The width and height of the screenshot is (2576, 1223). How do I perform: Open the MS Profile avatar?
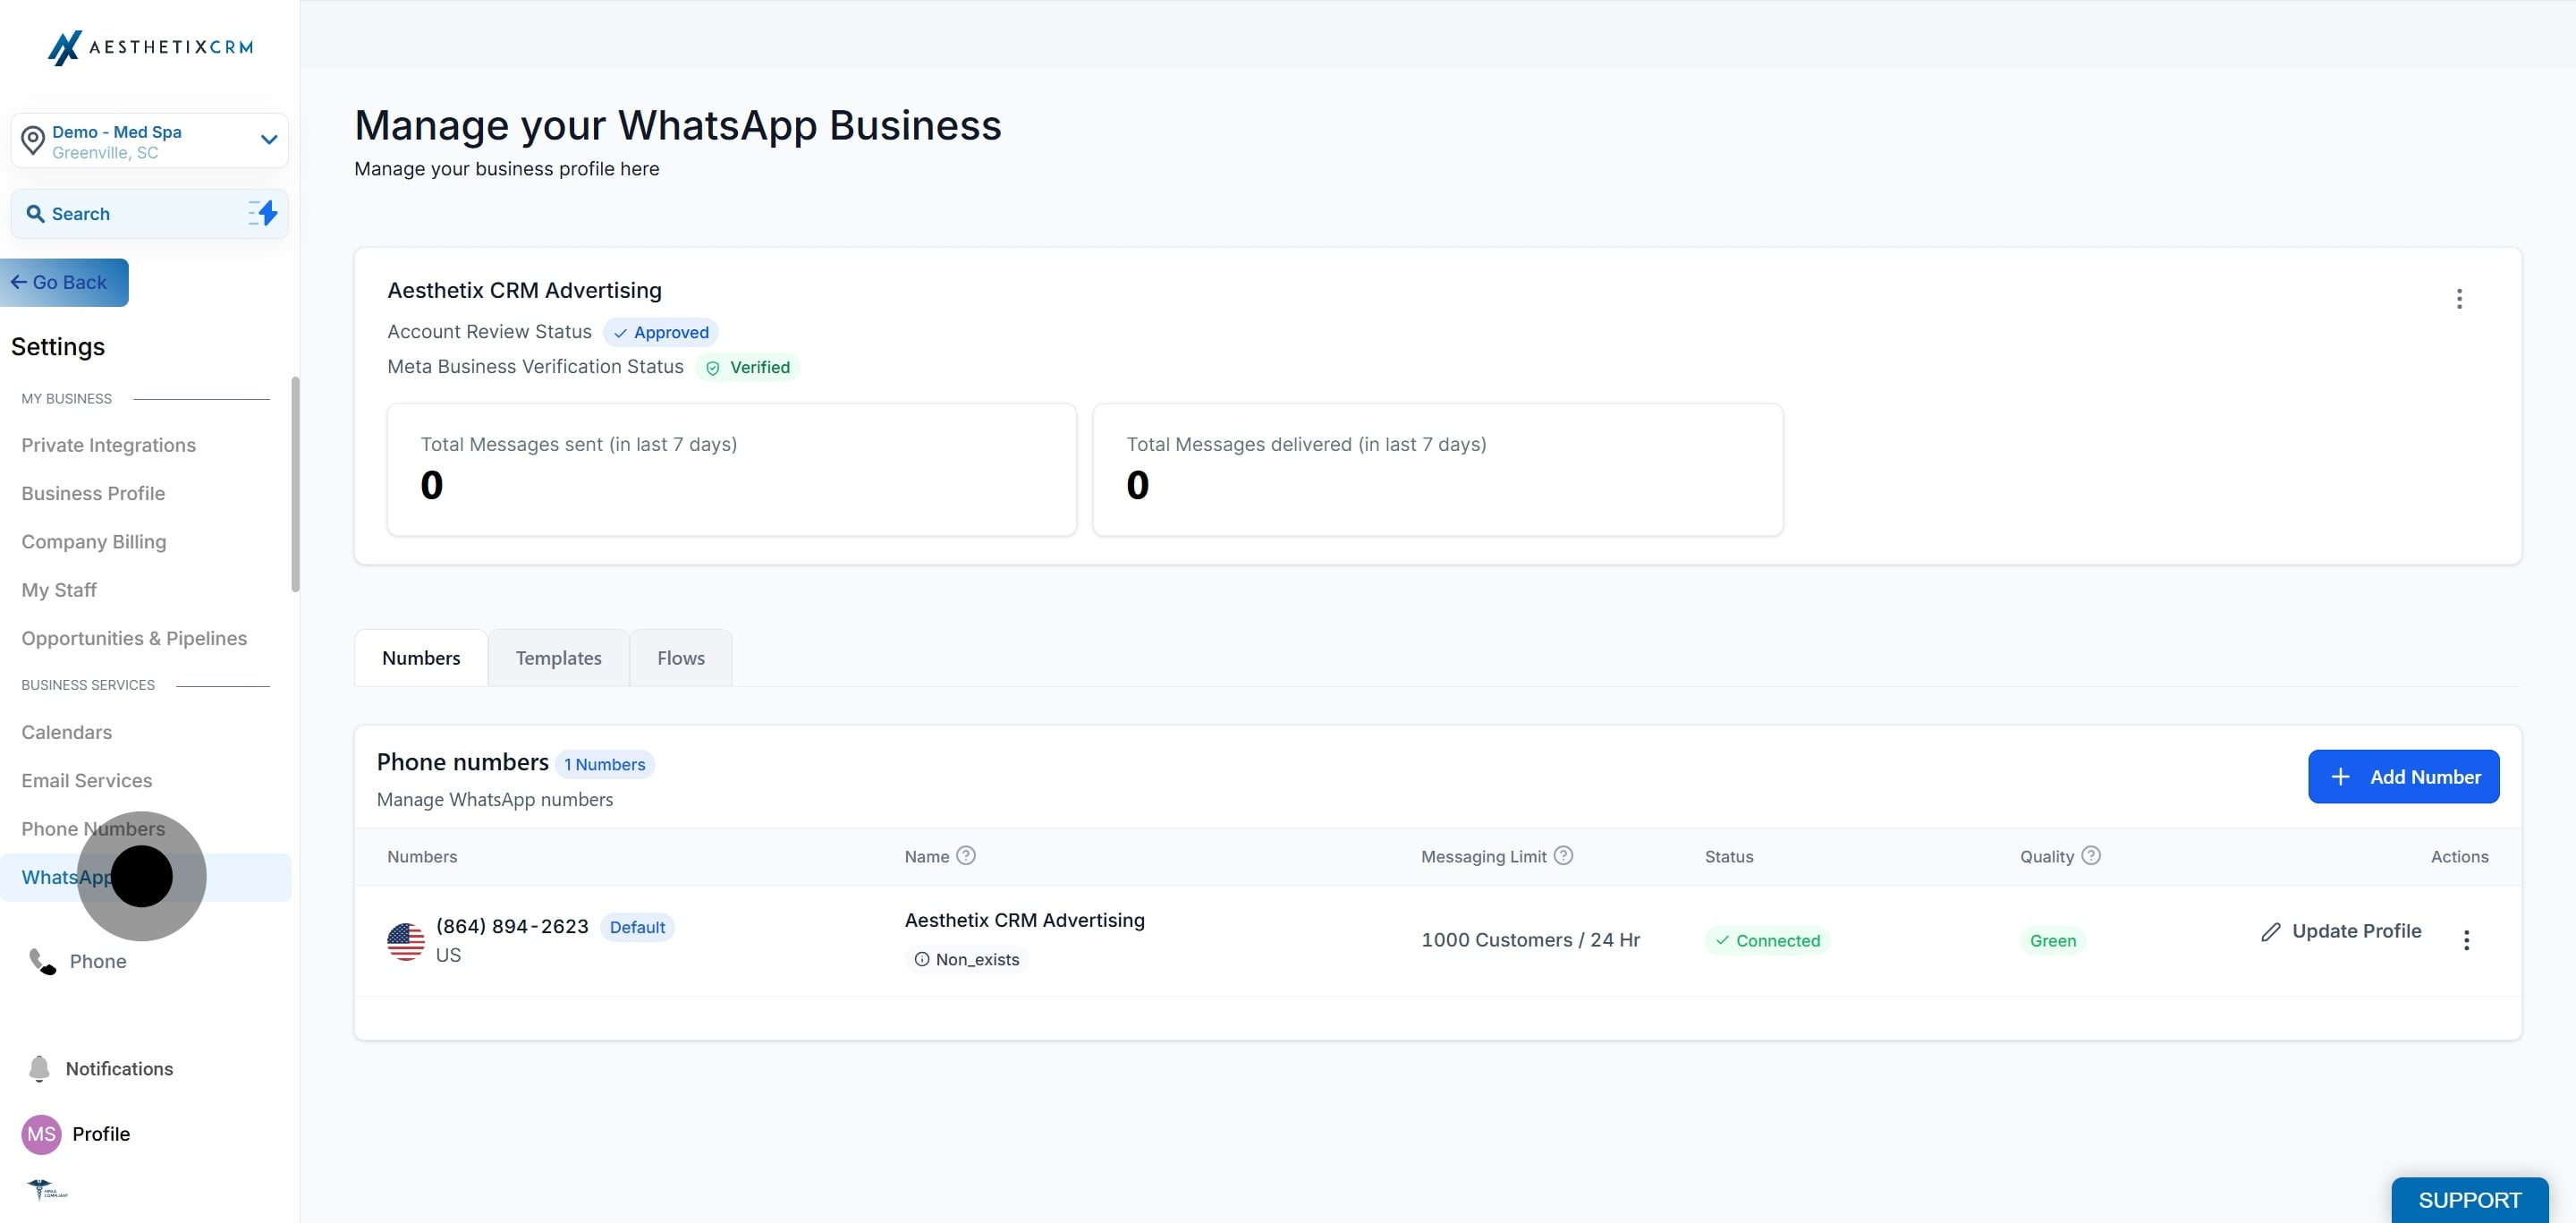[x=41, y=1135]
